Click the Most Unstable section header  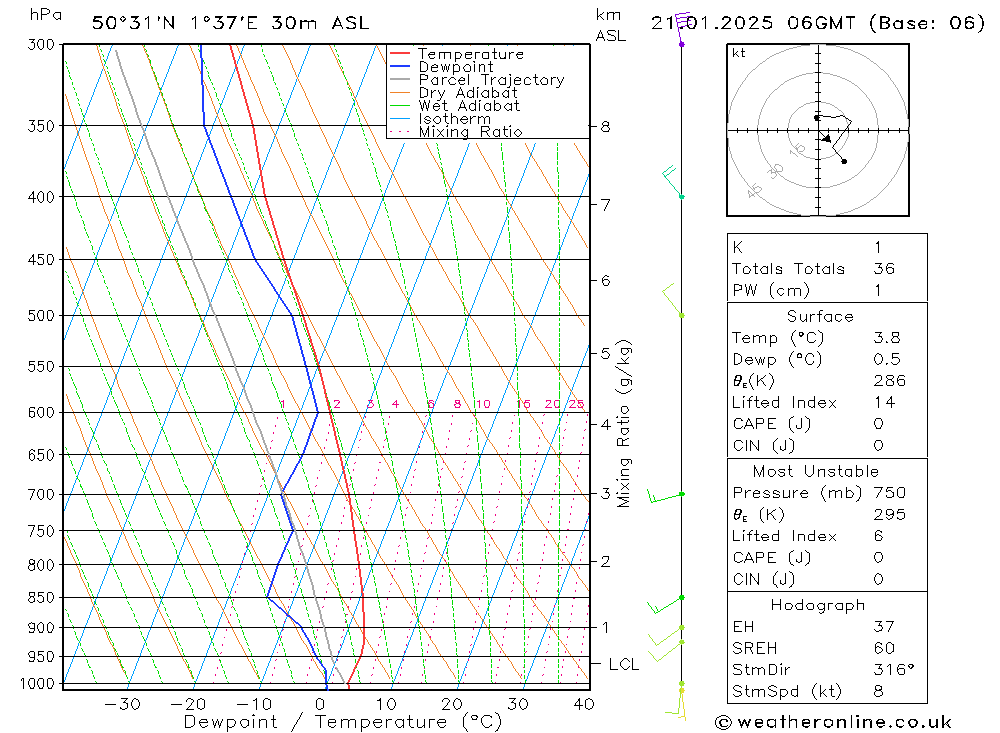coord(816,471)
